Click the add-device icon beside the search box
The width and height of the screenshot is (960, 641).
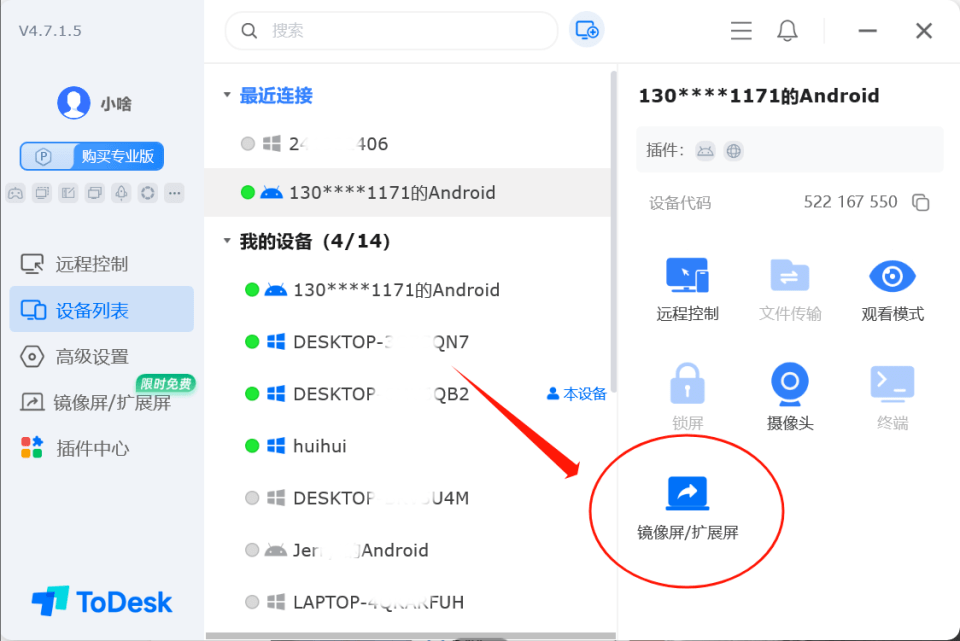(x=587, y=30)
